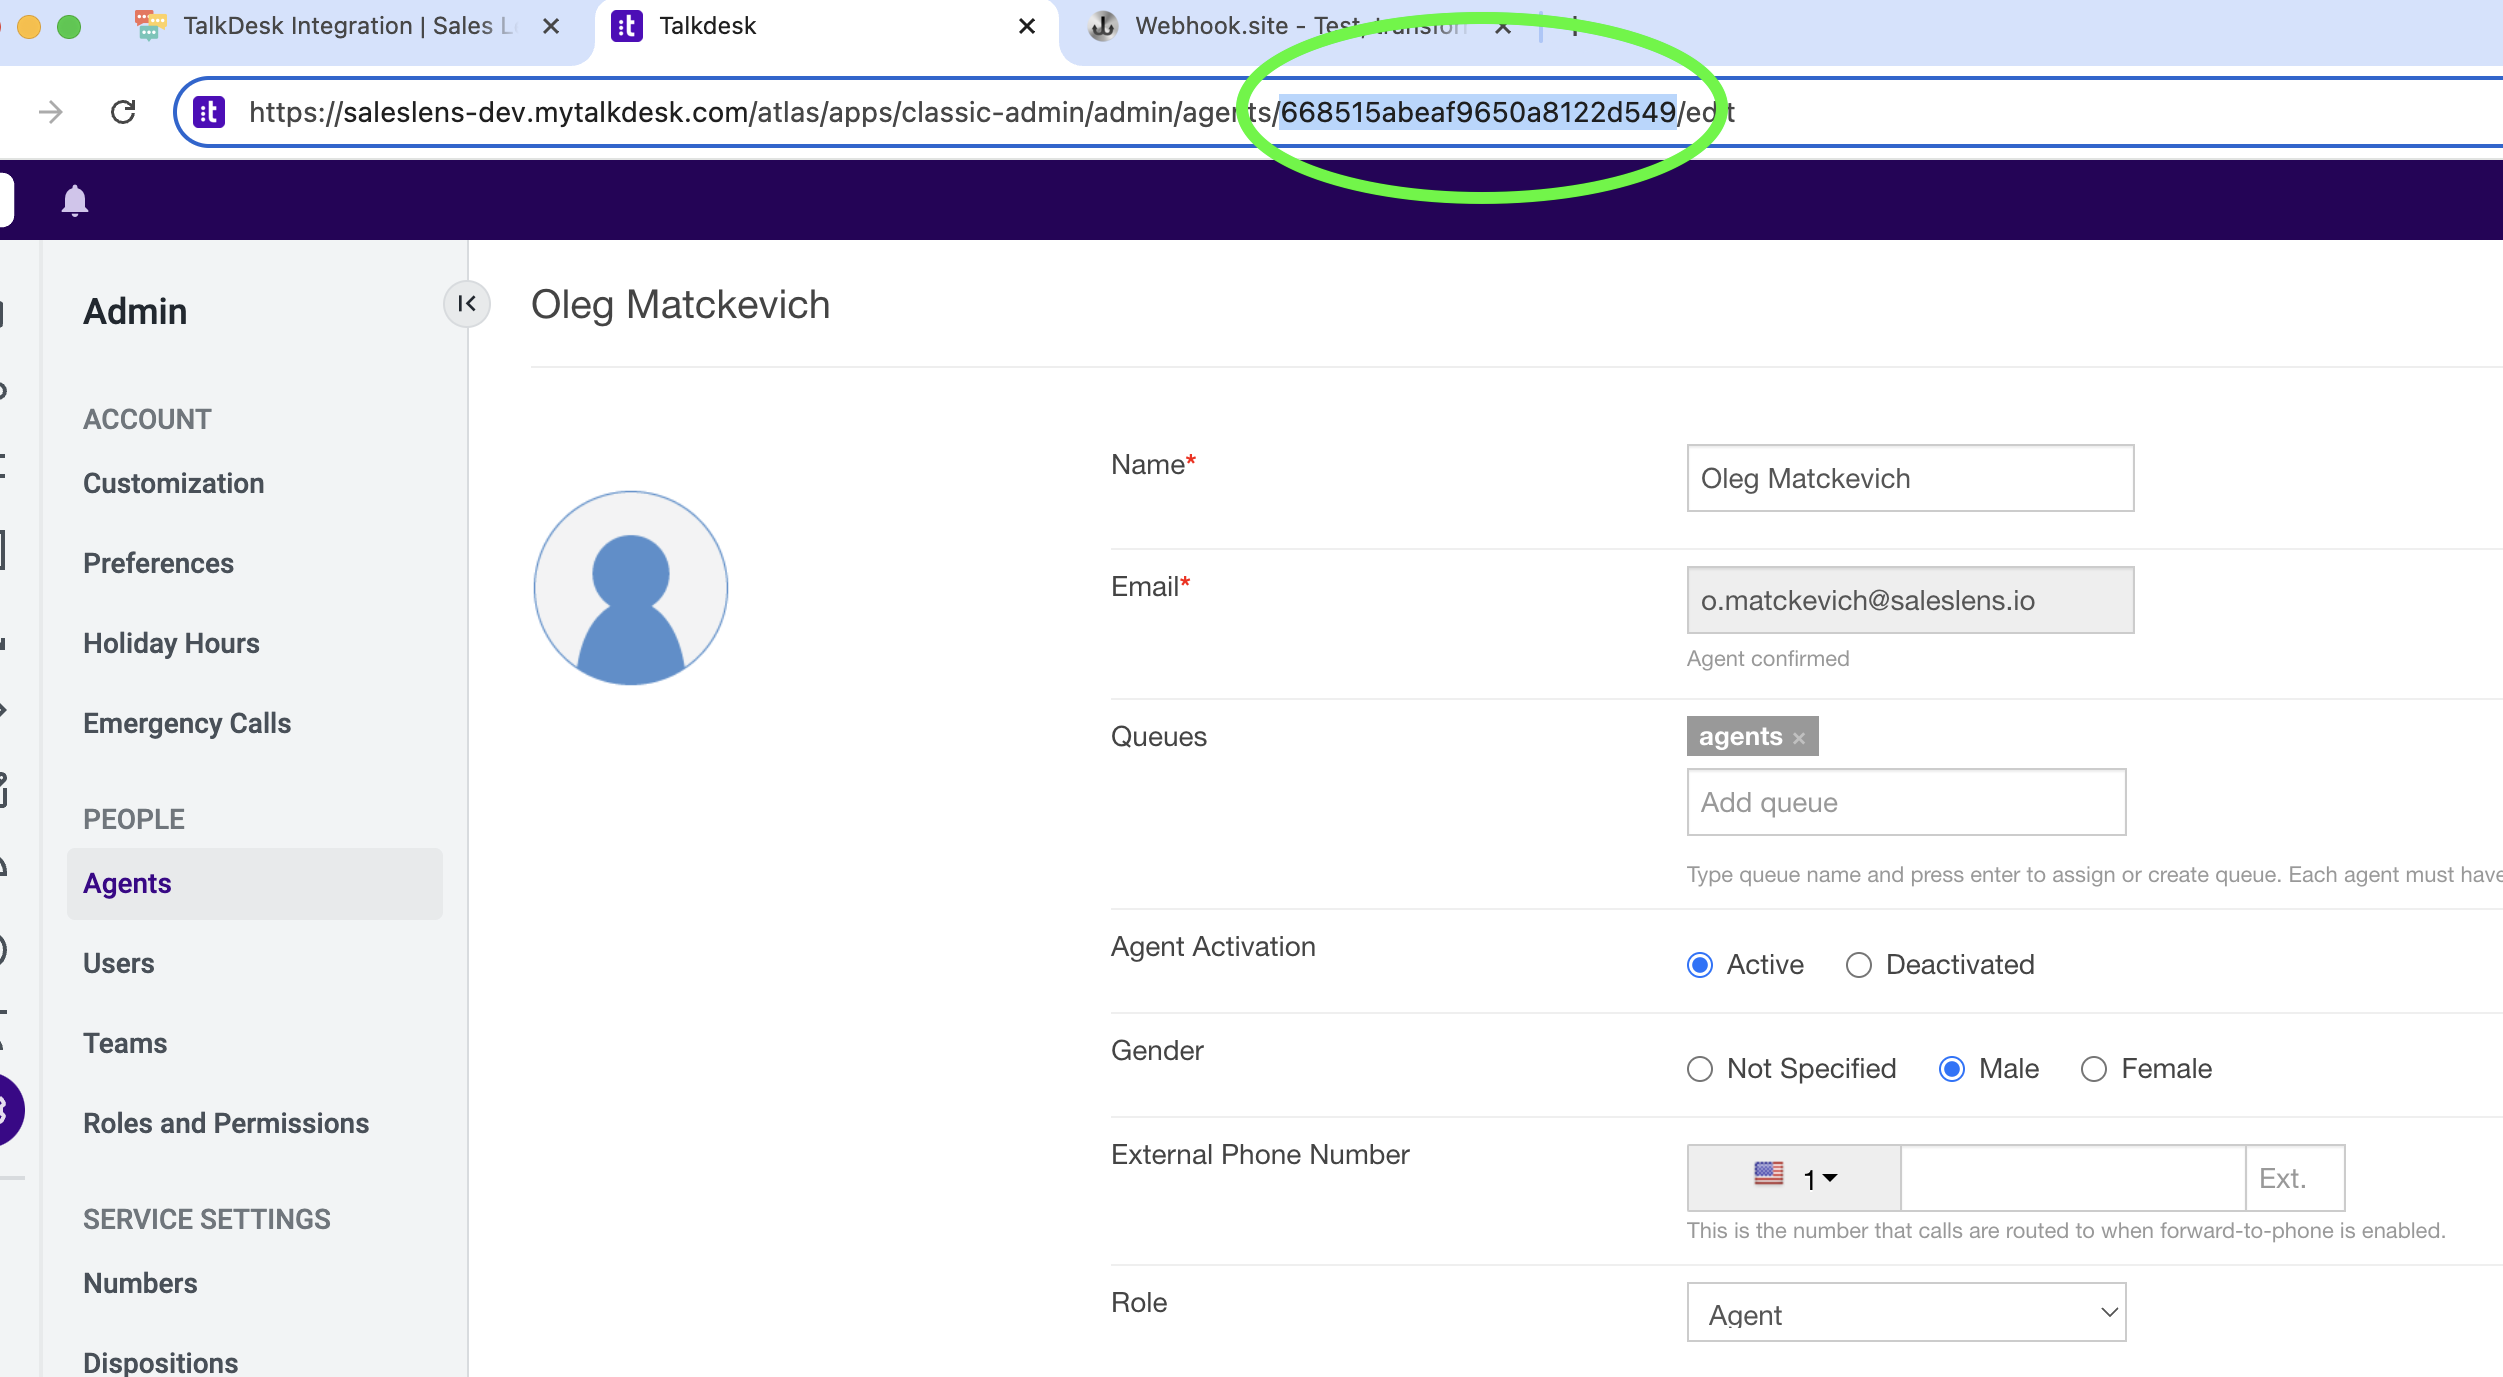Open the Role dropdown
The height and width of the screenshot is (1377, 2503).
click(x=1906, y=1314)
